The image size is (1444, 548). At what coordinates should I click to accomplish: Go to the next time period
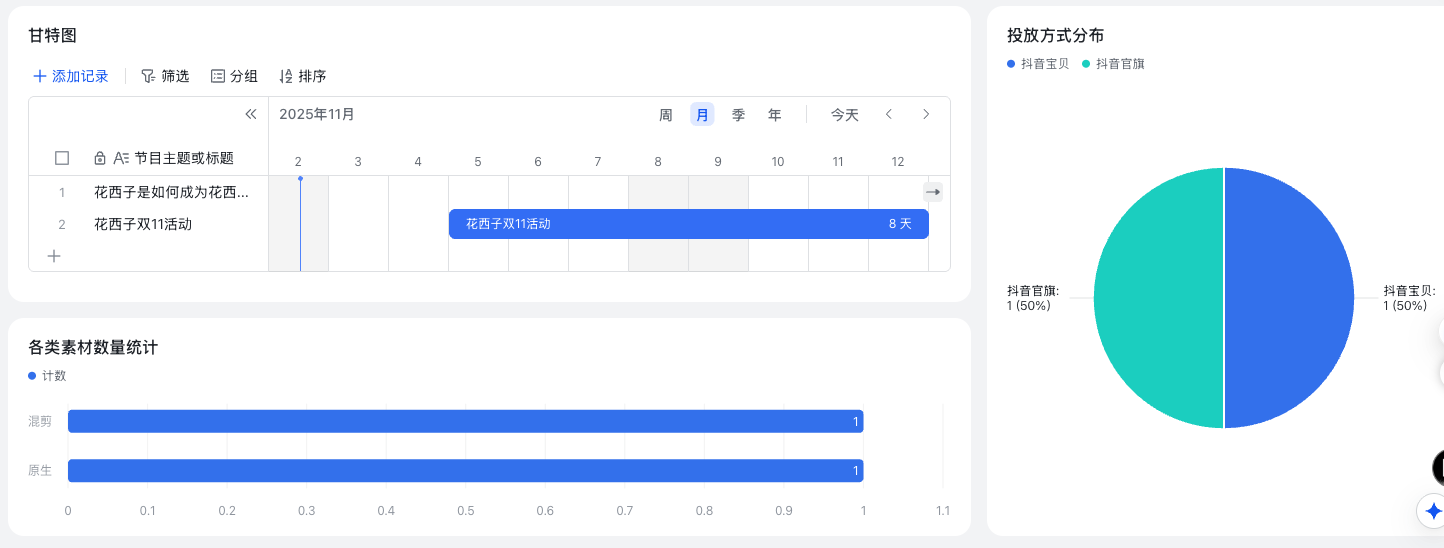click(926, 114)
